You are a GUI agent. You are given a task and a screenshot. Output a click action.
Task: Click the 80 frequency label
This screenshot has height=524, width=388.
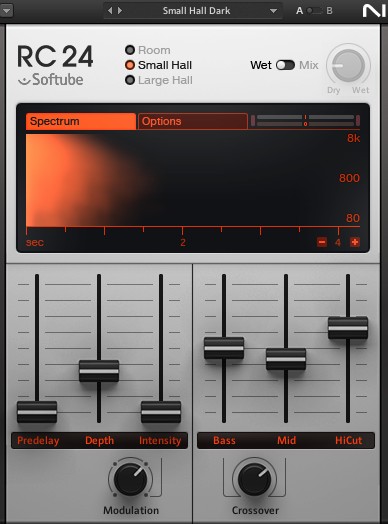tap(353, 218)
